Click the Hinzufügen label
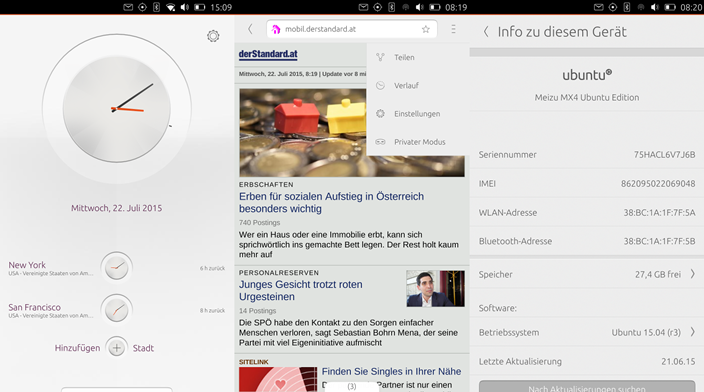Viewport: 704px width, 392px height. coord(77,348)
